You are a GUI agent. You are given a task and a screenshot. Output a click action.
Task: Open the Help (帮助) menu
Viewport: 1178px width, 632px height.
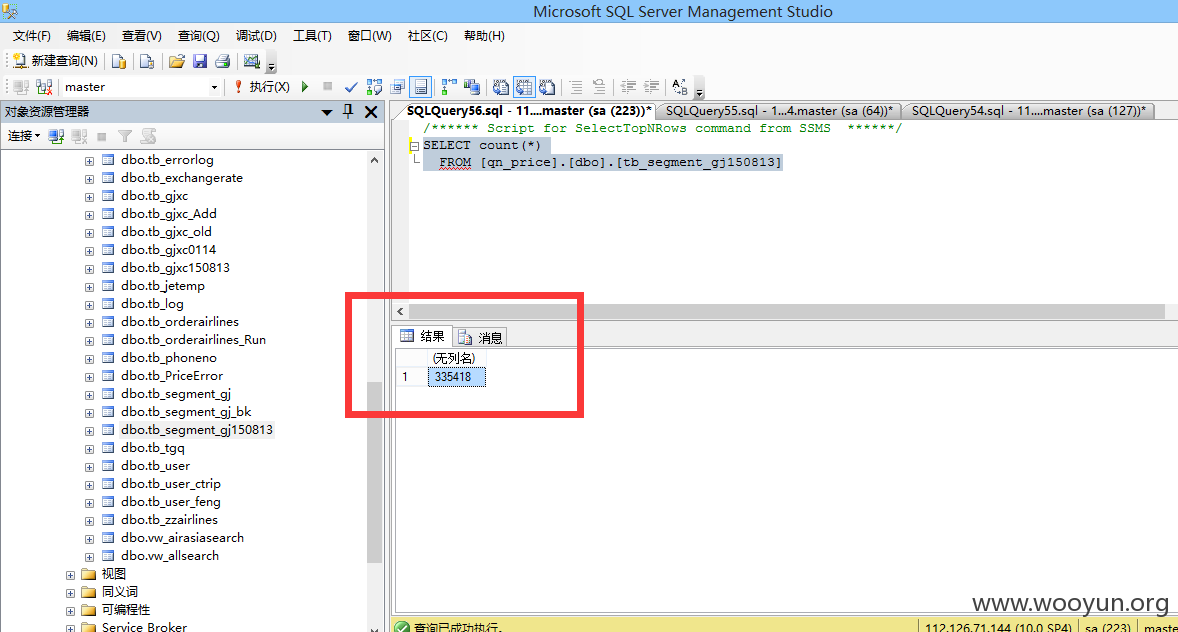pyautogui.click(x=484, y=36)
